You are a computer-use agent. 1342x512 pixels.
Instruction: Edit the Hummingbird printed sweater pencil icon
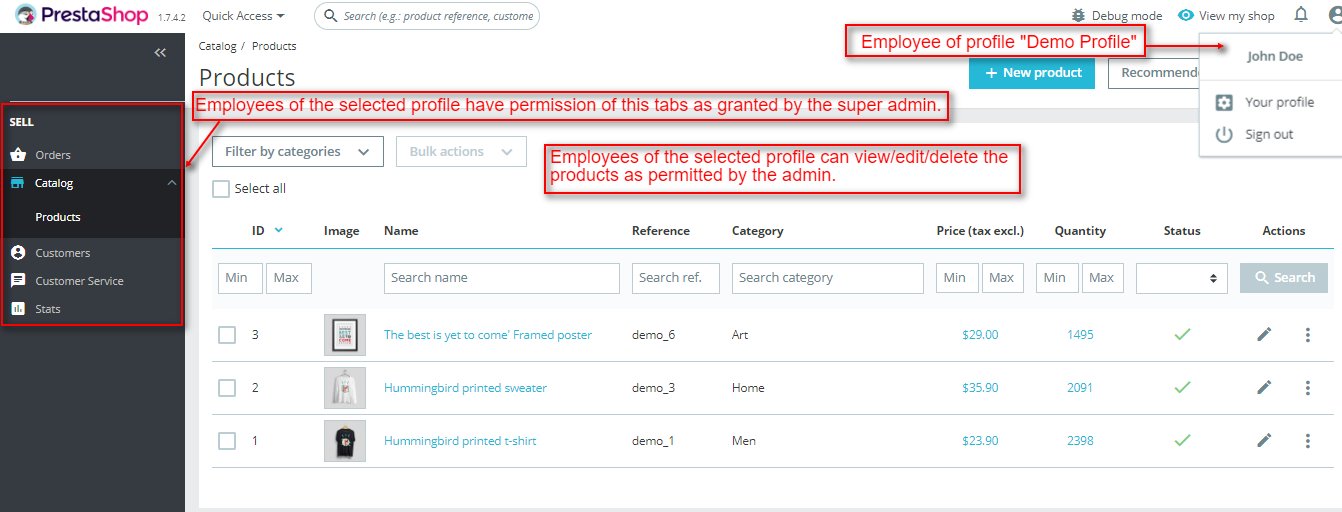[1264, 387]
